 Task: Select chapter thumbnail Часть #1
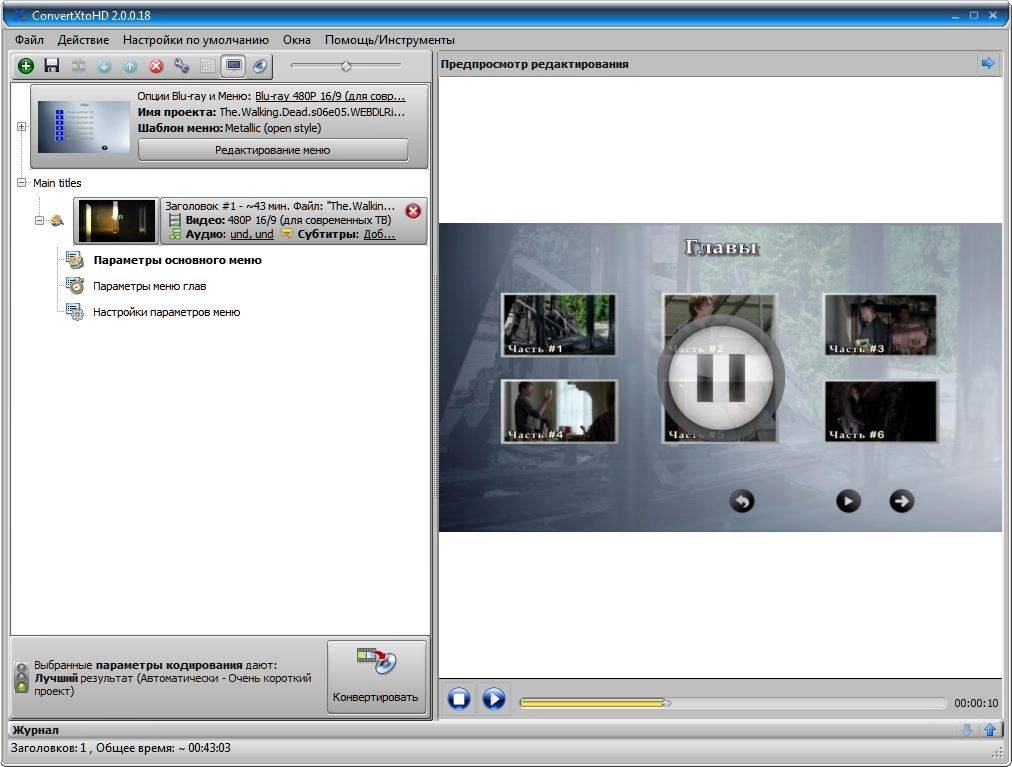click(559, 325)
